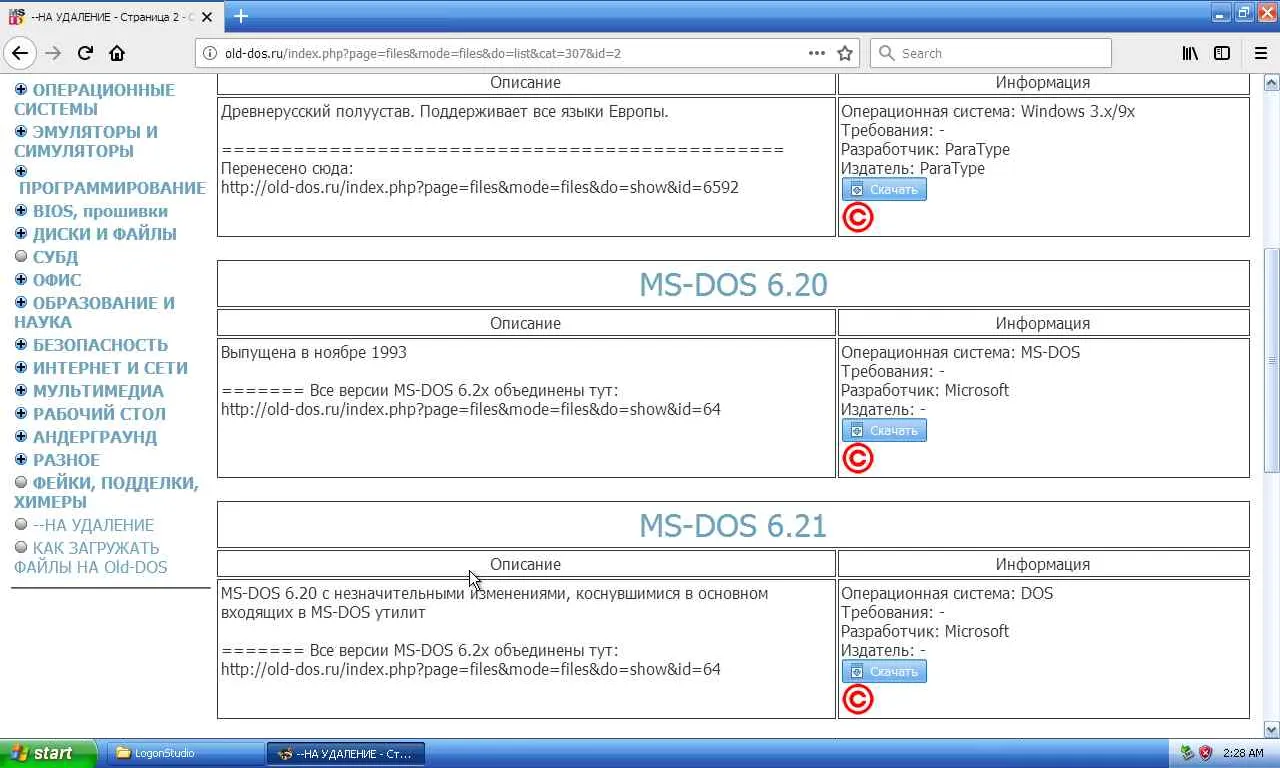Screen dimensions: 1280x768
Task: Click 'Разработчик: ParaType' text
Action: [925, 149]
